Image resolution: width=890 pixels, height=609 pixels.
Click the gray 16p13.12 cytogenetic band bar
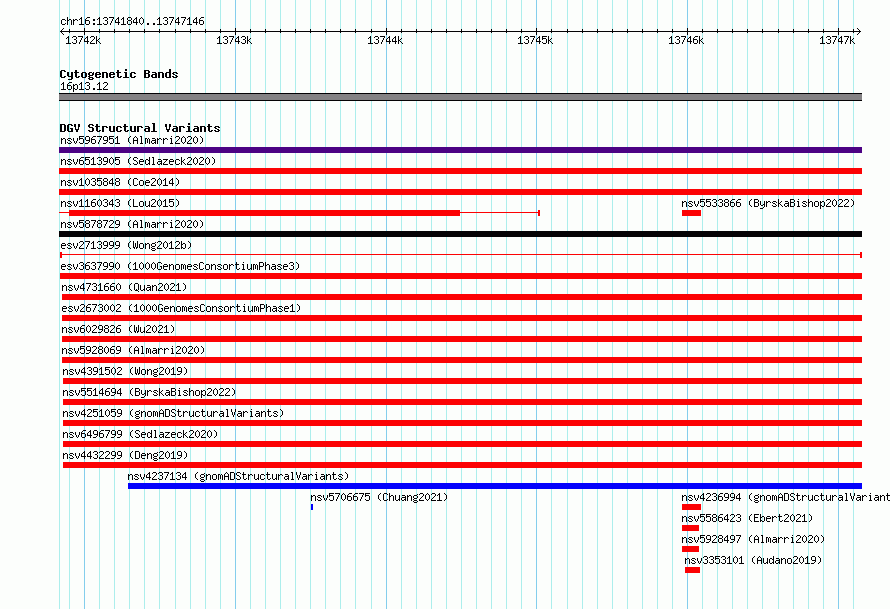[460, 97]
